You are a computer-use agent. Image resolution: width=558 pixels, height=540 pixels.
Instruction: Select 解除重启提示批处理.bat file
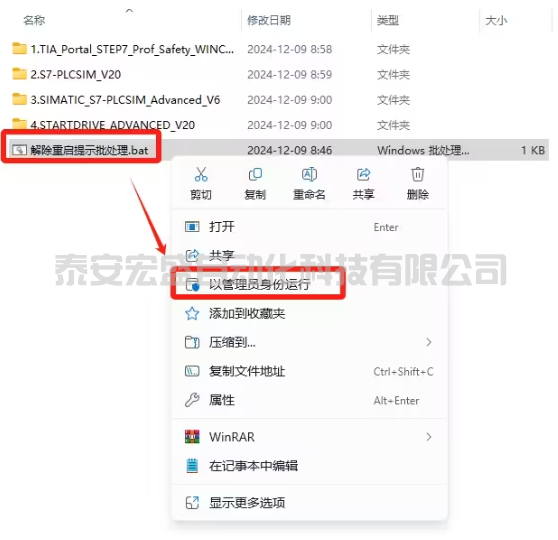pyautogui.click(x=89, y=150)
